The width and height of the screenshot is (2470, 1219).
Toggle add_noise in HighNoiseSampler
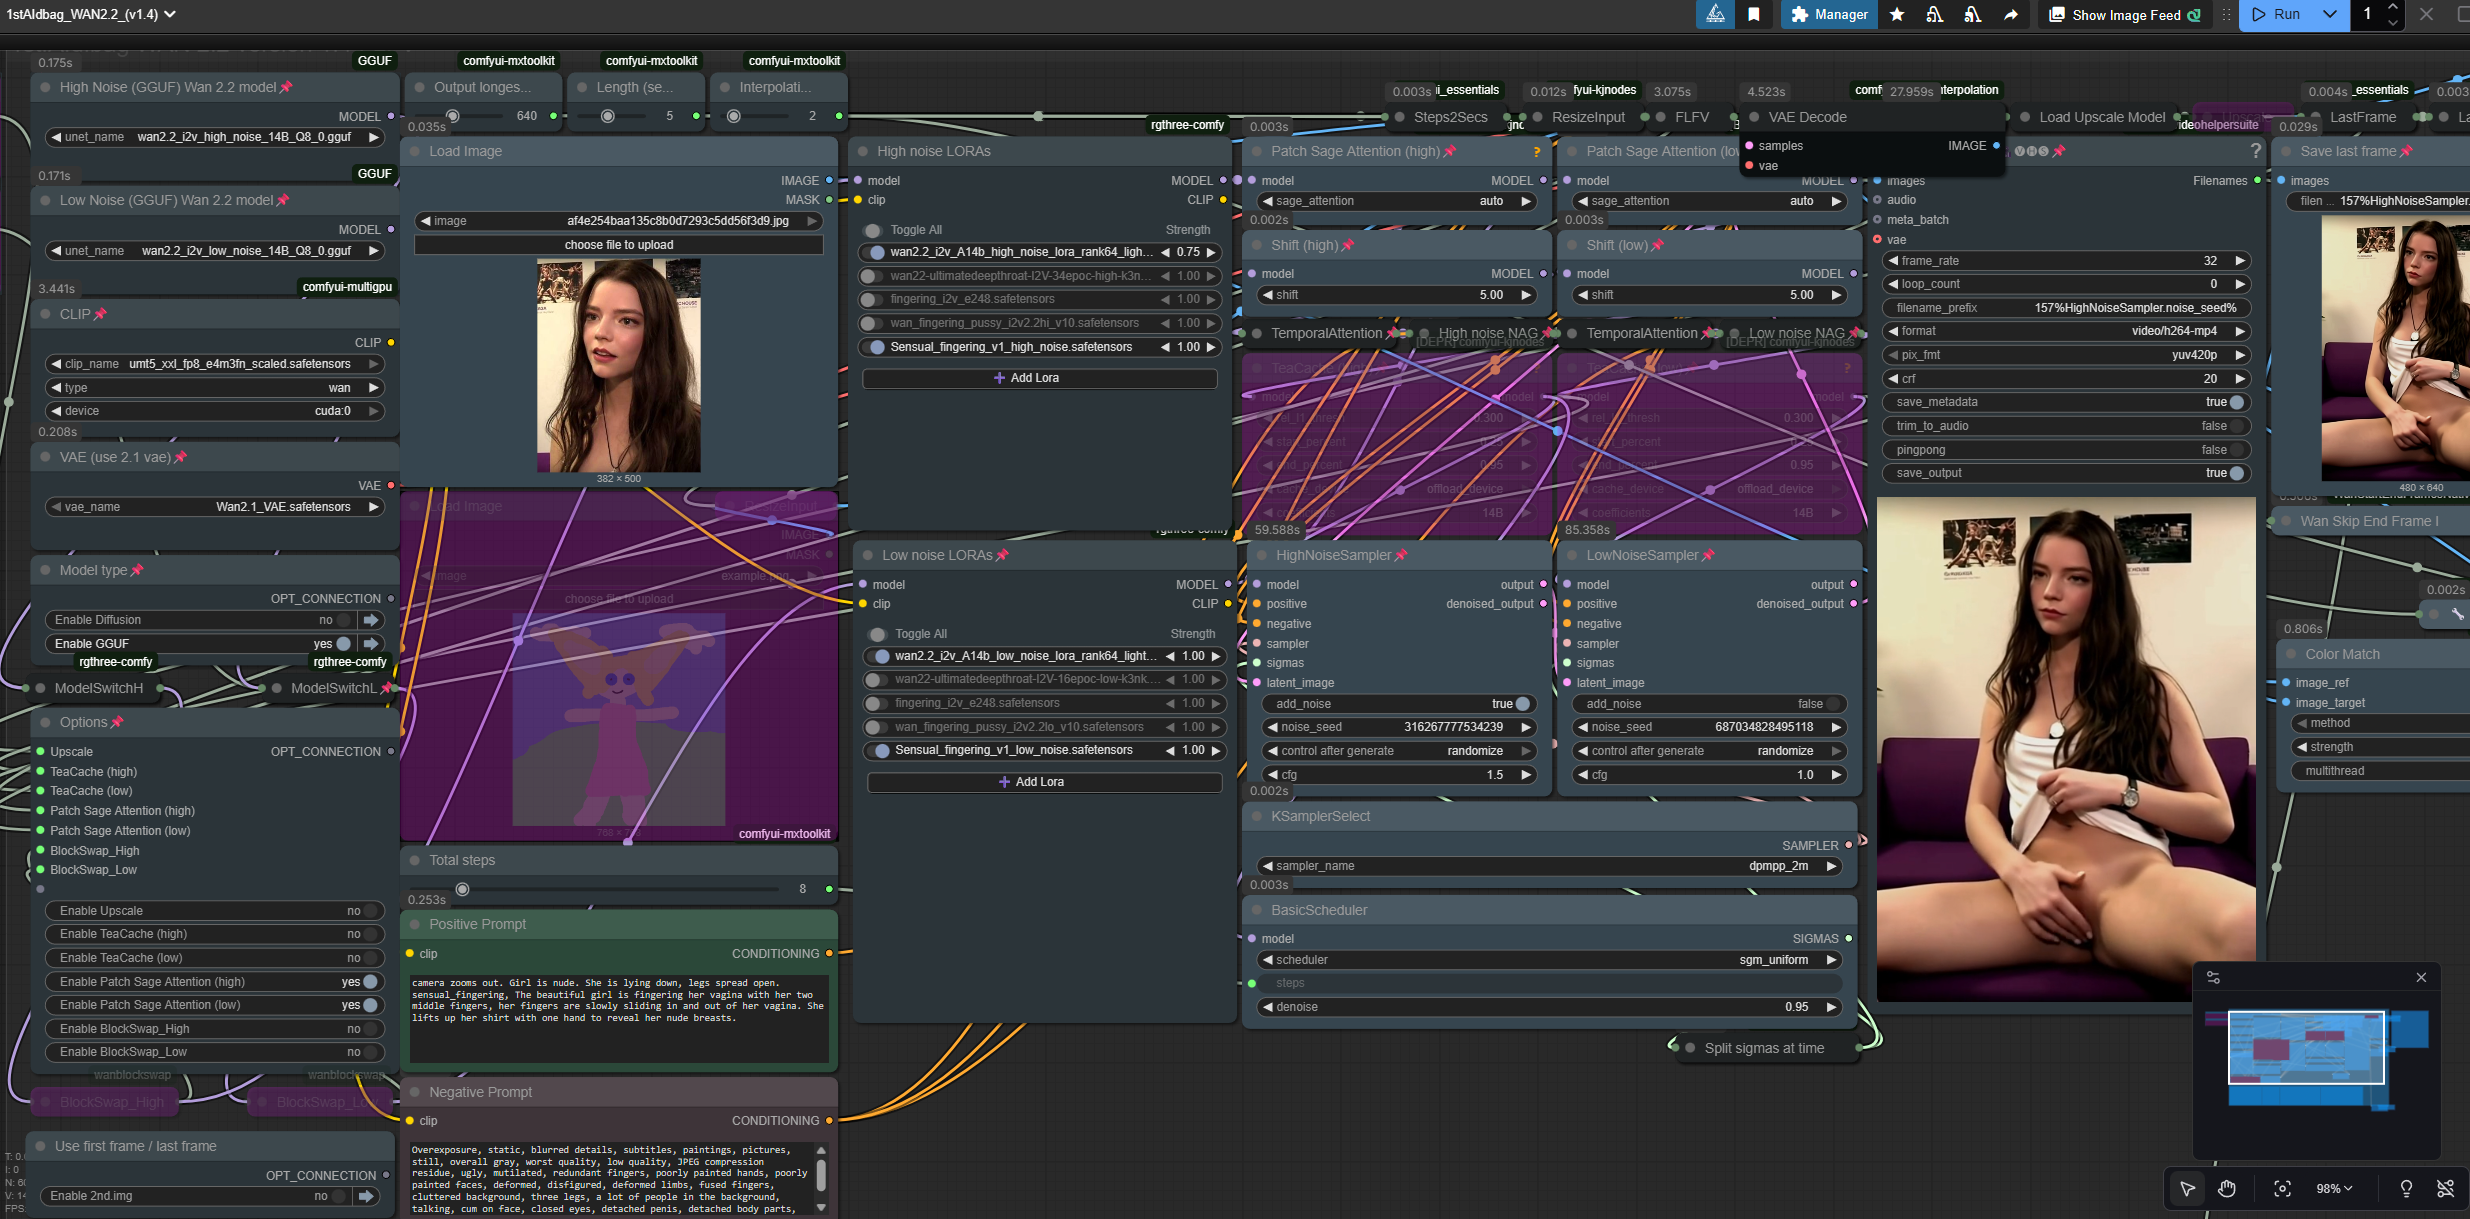coord(1521,704)
